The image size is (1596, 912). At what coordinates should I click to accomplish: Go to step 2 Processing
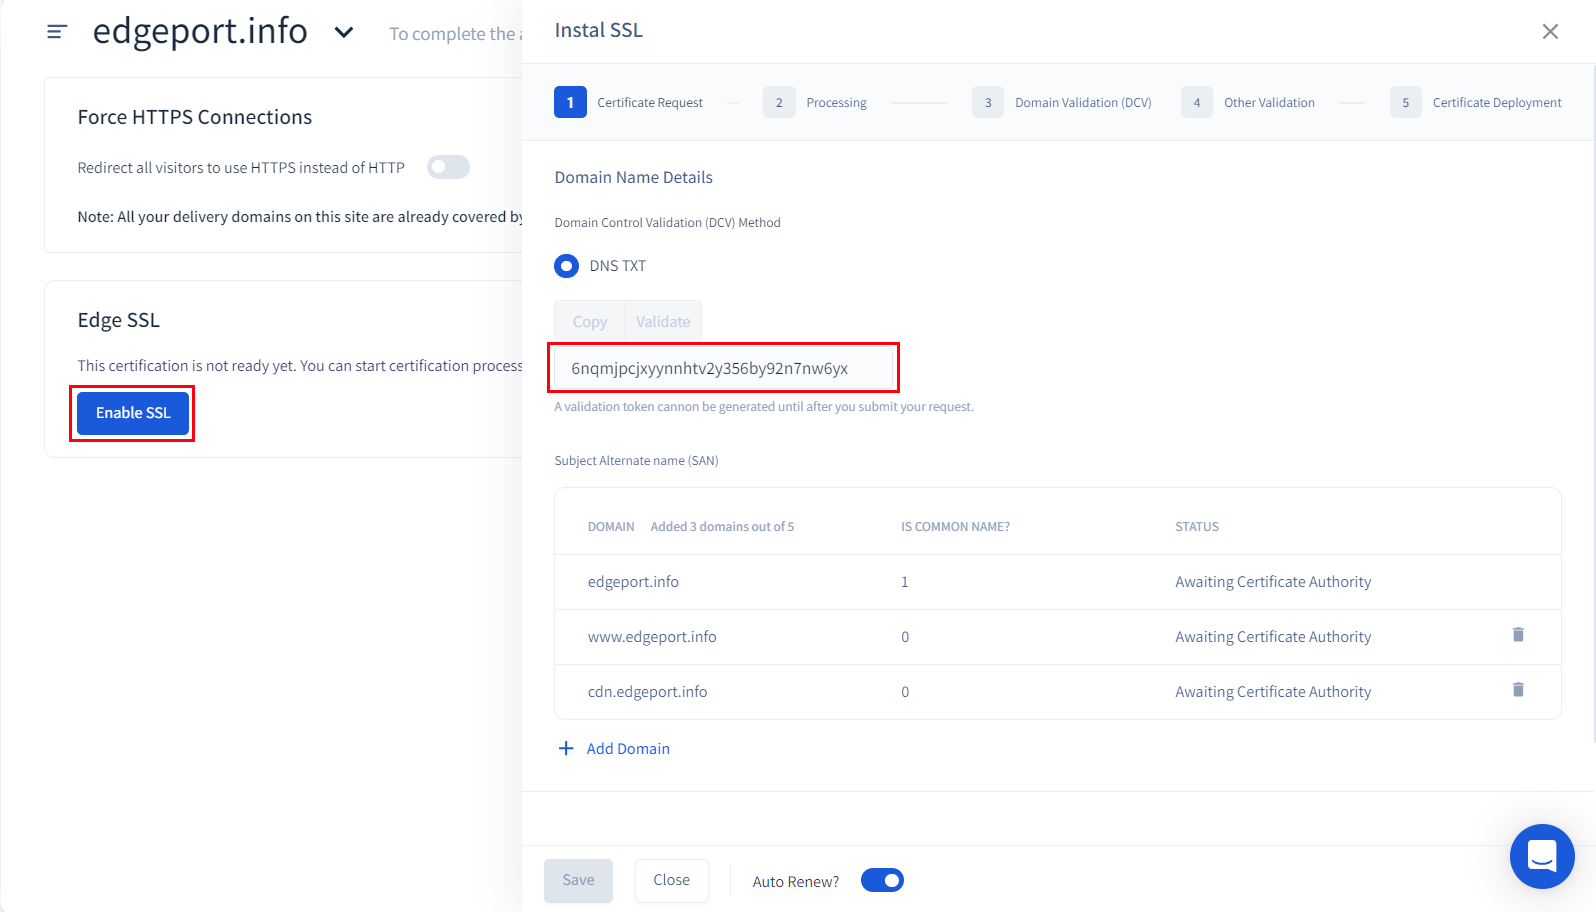click(x=779, y=102)
